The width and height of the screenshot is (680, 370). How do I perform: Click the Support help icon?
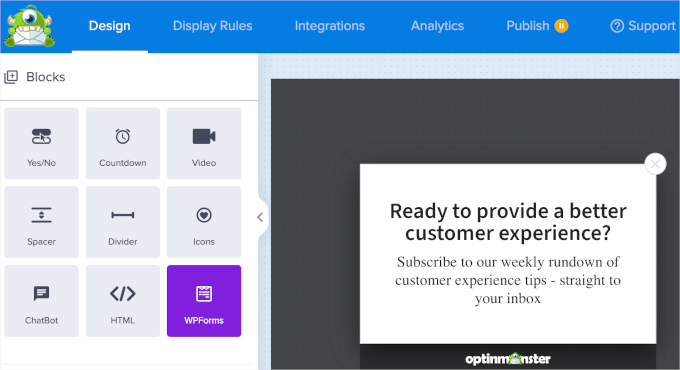(617, 26)
